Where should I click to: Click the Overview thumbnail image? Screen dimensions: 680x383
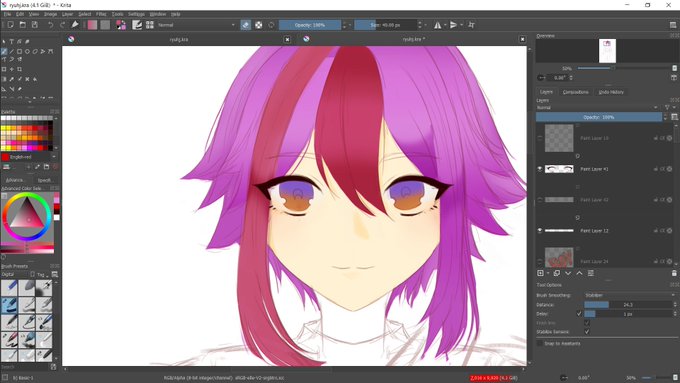click(x=607, y=51)
